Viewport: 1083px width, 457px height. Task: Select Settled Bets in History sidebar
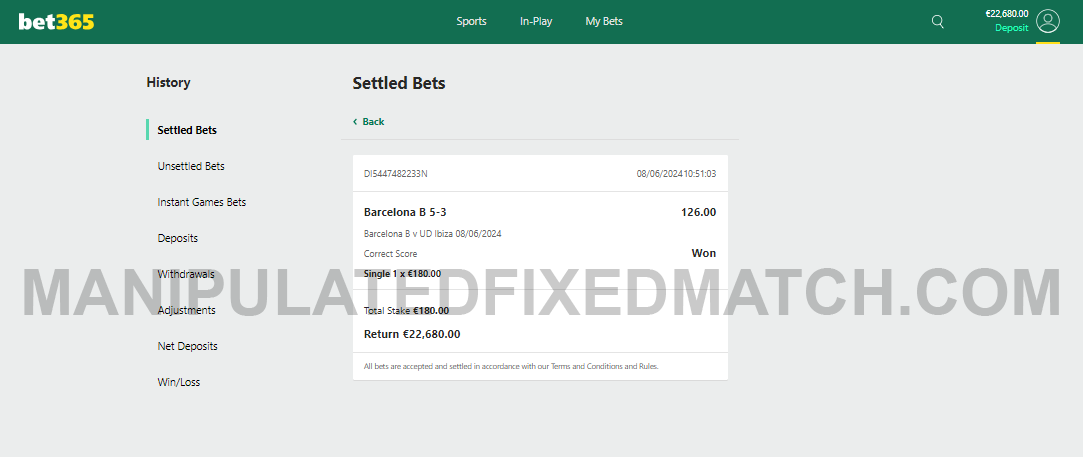tap(187, 130)
